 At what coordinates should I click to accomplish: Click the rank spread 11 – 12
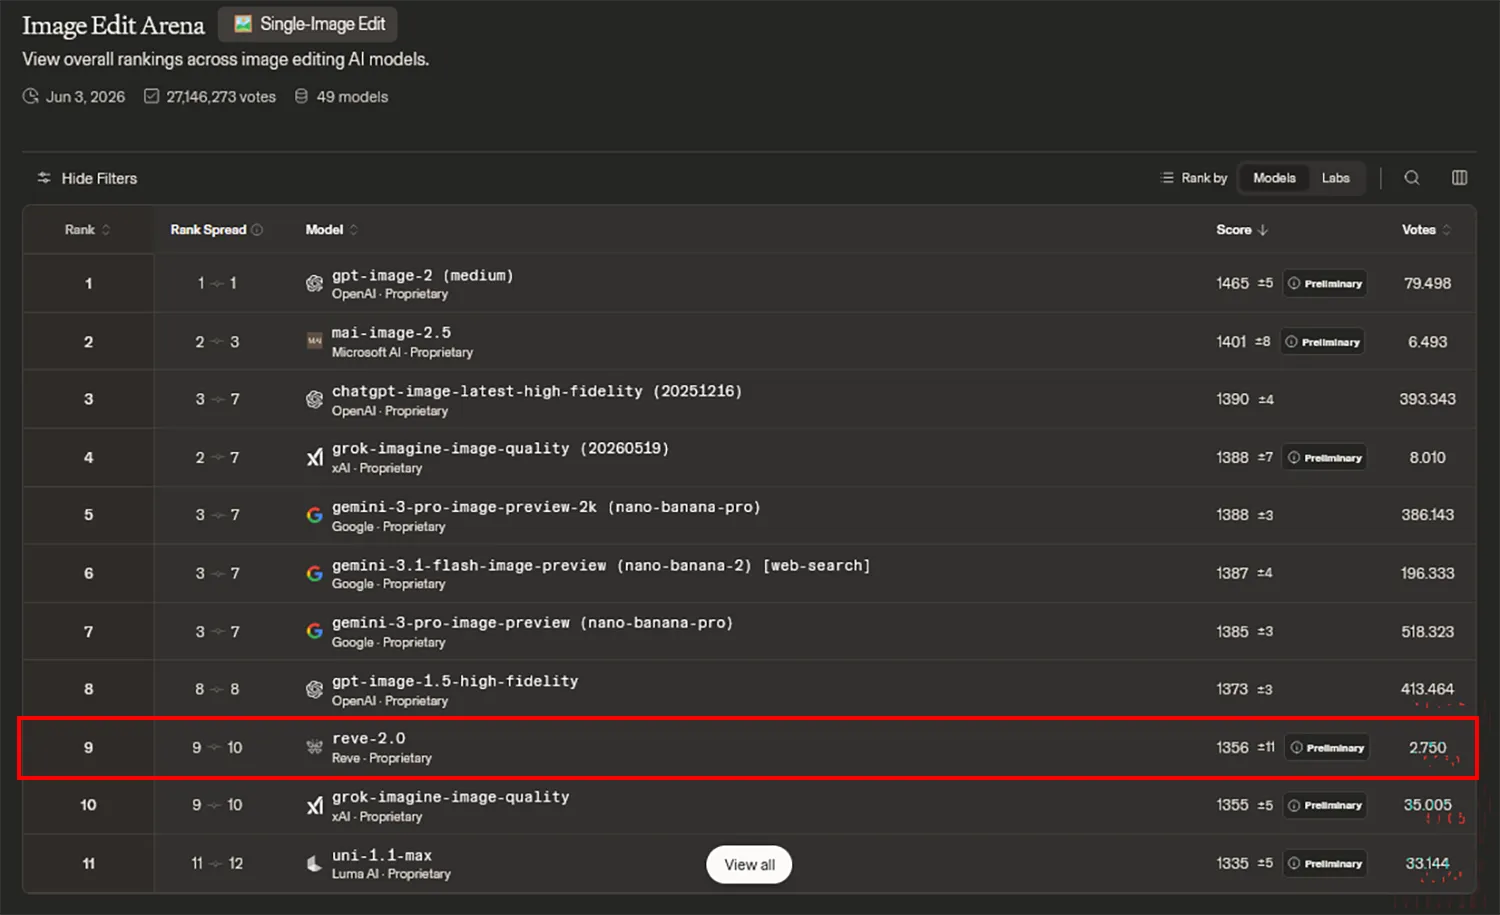(217, 863)
